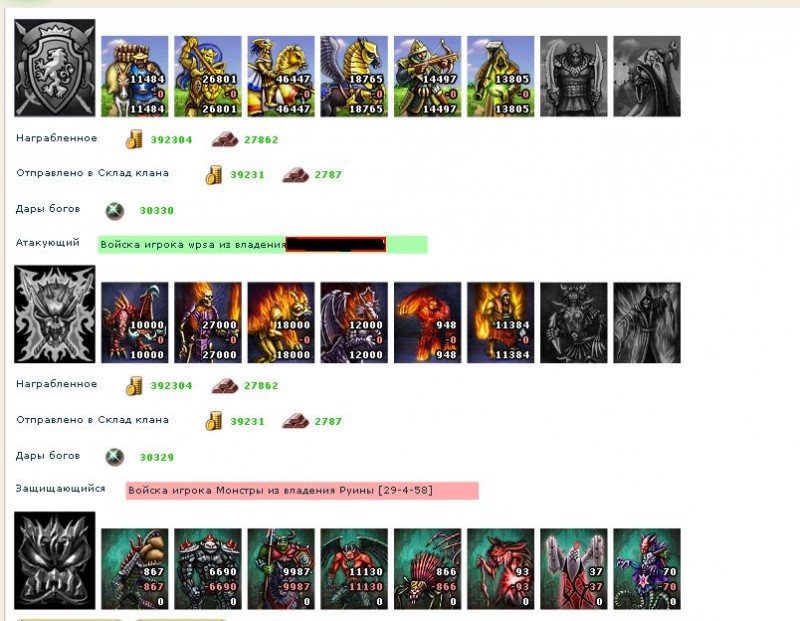Click the lava golem unit showing 948
The height and width of the screenshot is (621, 800).
(x=428, y=322)
